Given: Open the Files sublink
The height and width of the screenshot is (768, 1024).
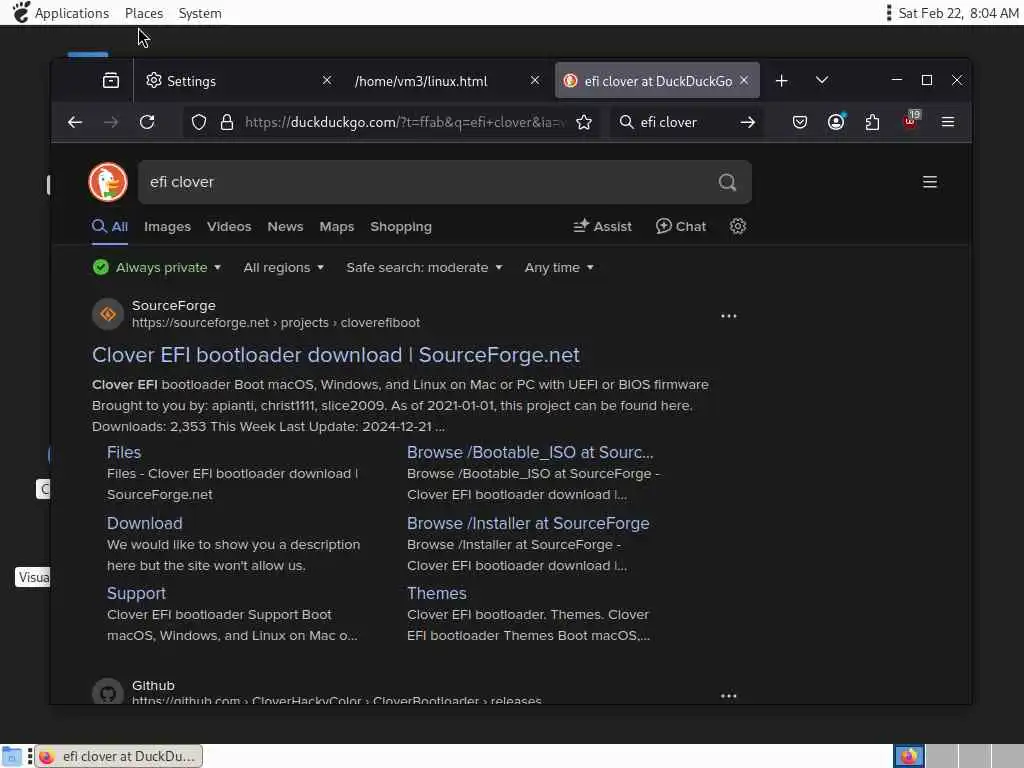Looking at the screenshot, I should (124, 452).
